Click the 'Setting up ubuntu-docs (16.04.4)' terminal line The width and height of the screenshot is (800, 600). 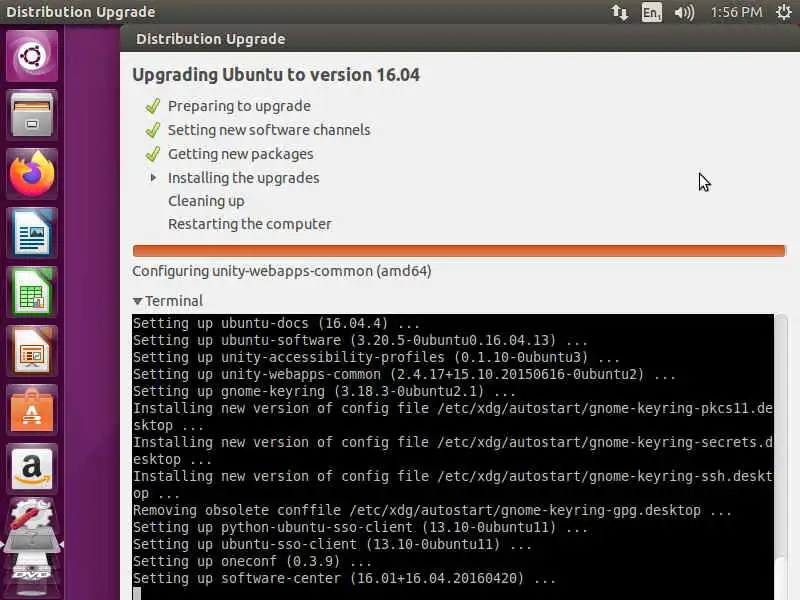click(276, 323)
